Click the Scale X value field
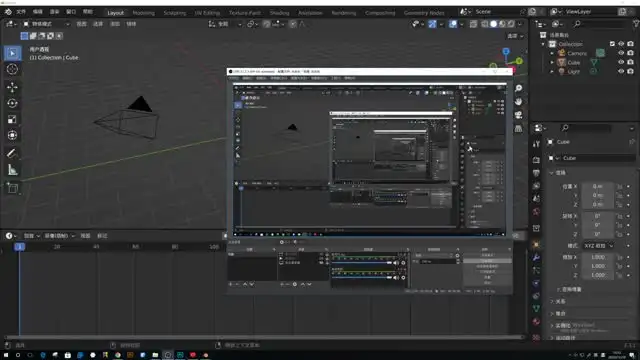The image size is (640, 360). [x=598, y=257]
